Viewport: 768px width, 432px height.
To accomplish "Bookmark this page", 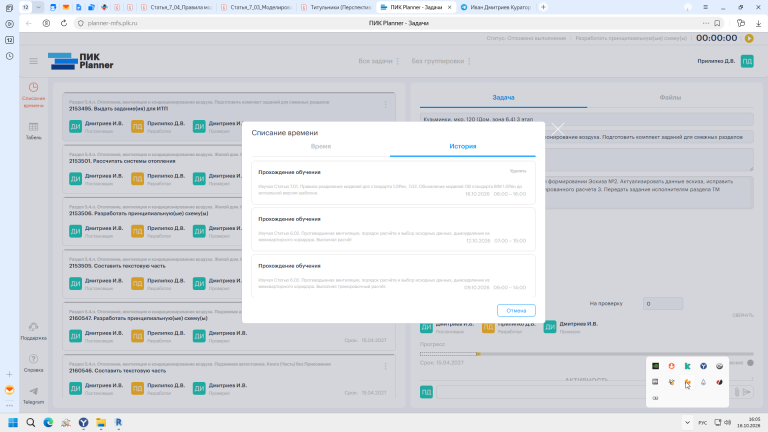I will [x=717, y=23].
